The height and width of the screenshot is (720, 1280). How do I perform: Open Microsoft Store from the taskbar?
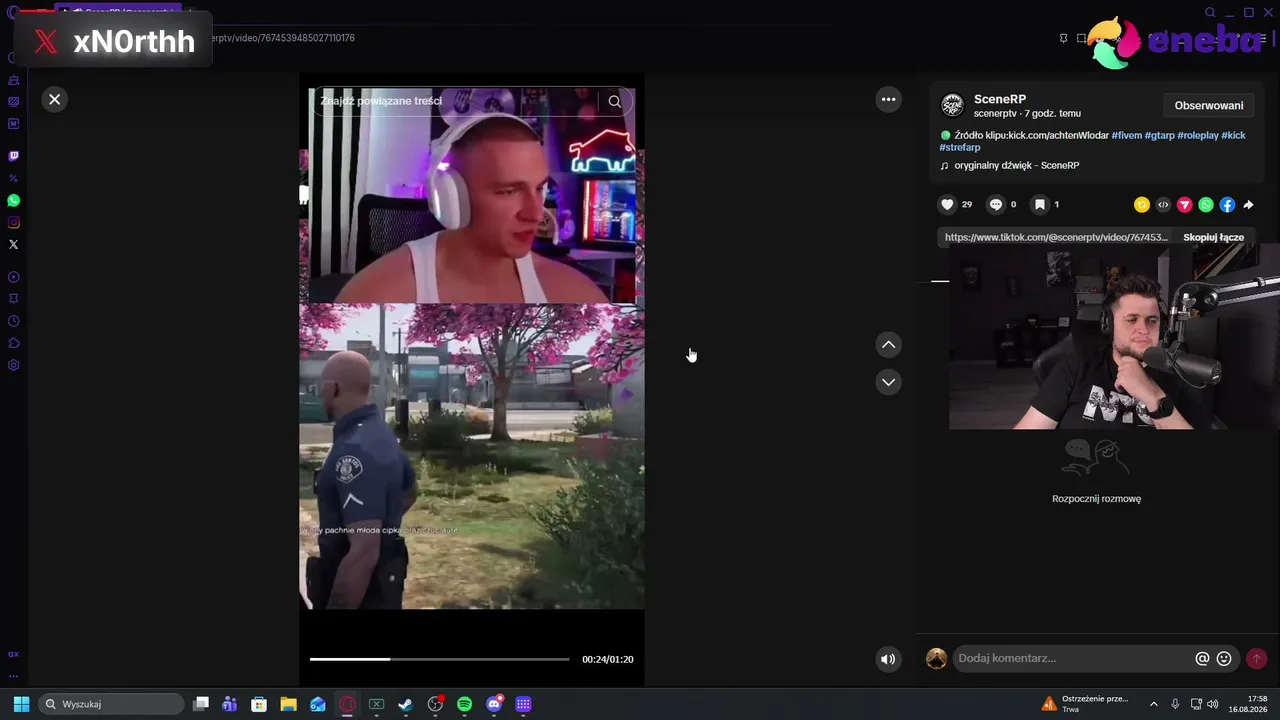(259, 704)
